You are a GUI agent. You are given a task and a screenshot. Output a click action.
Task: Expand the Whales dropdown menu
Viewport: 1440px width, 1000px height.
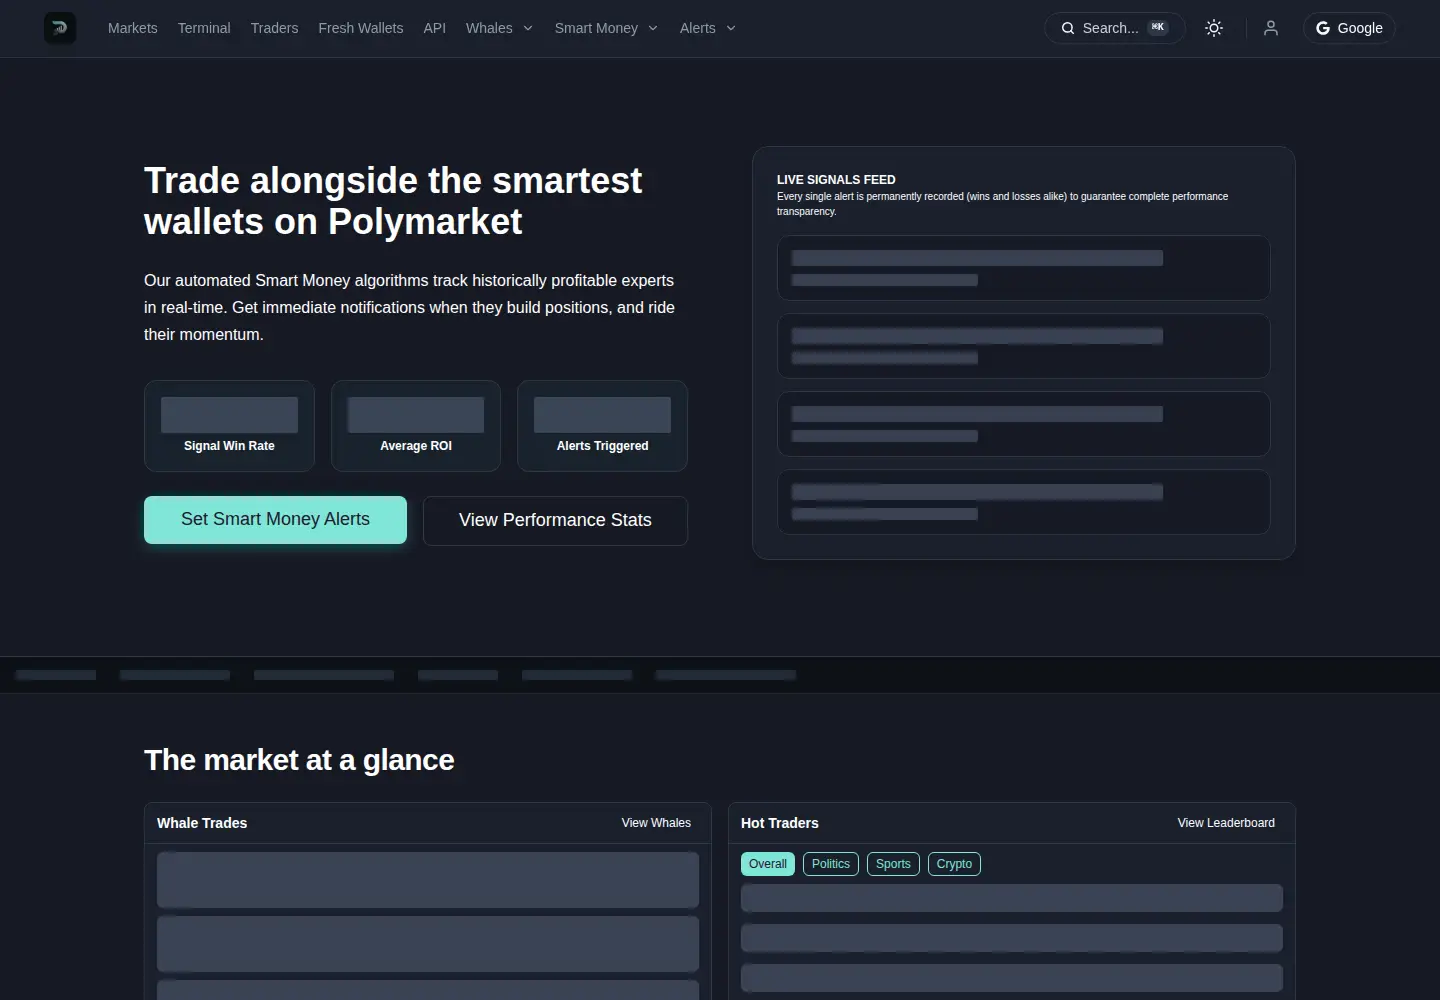point(499,28)
